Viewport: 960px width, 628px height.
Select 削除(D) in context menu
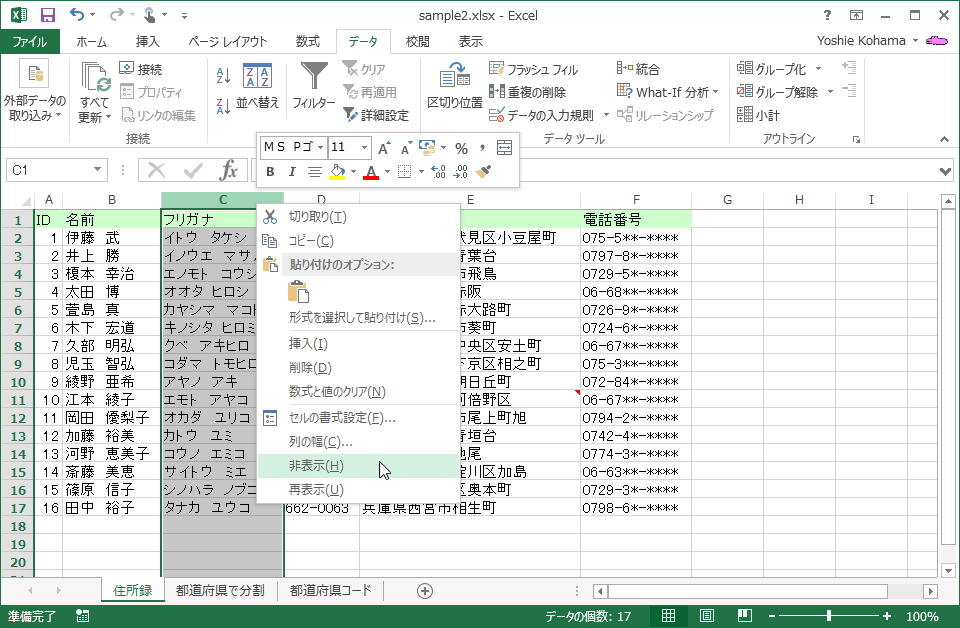click(x=358, y=367)
